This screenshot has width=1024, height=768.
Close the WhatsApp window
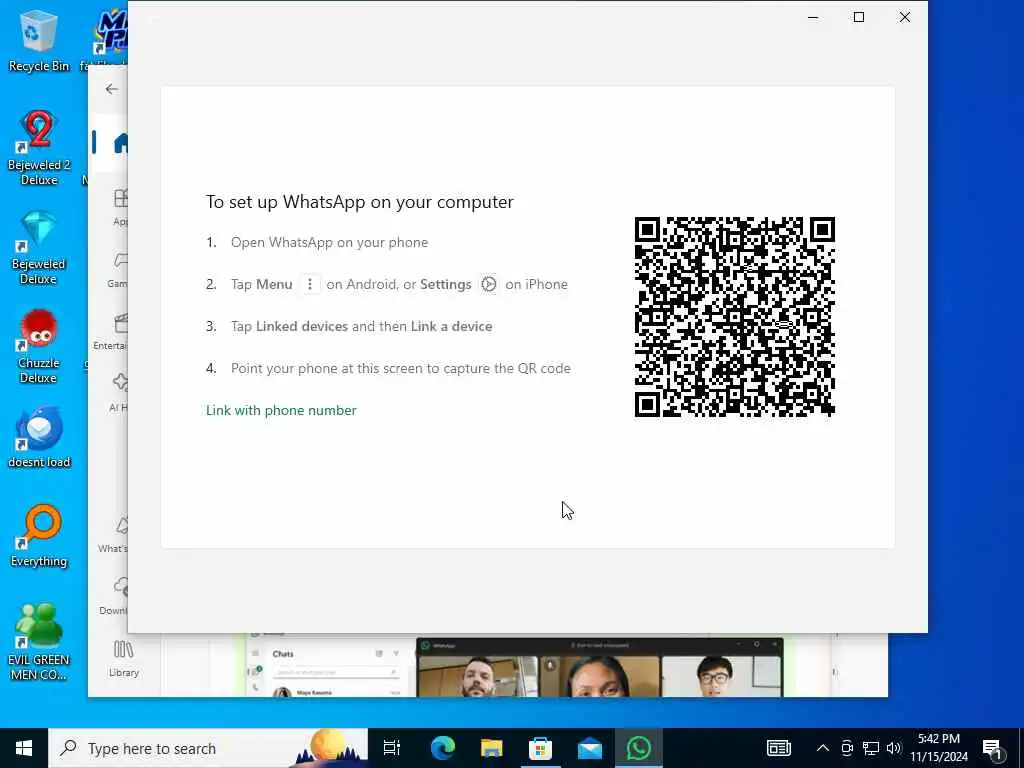904,18
